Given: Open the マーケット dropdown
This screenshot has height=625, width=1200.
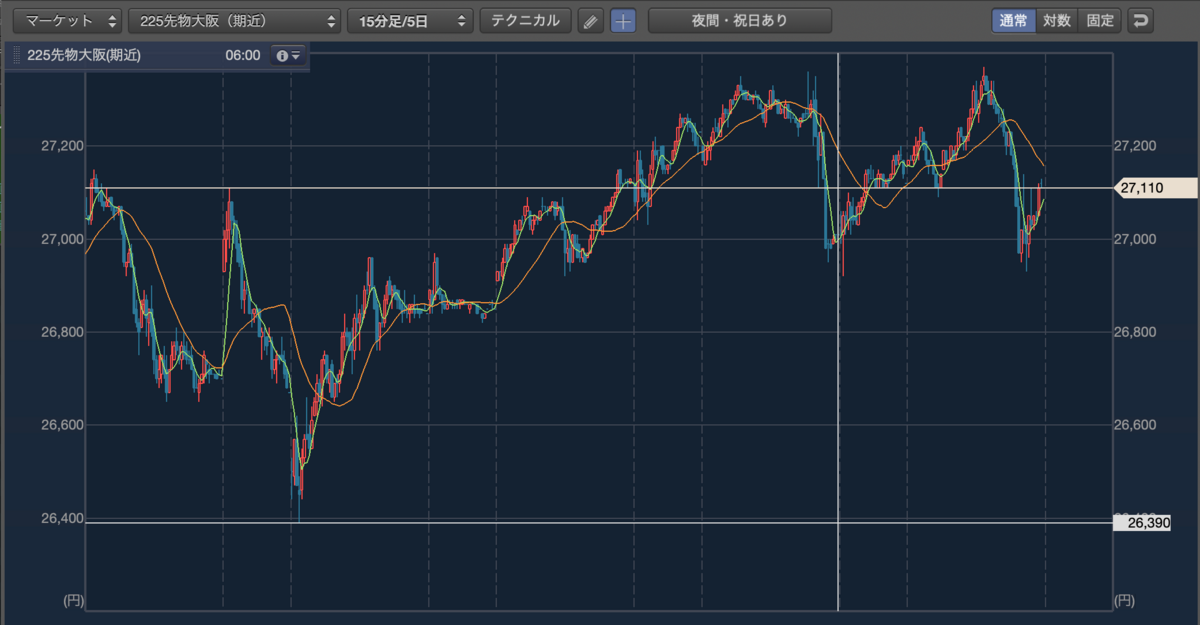Looking at the screenshot, I should click(x=68, y=21).
